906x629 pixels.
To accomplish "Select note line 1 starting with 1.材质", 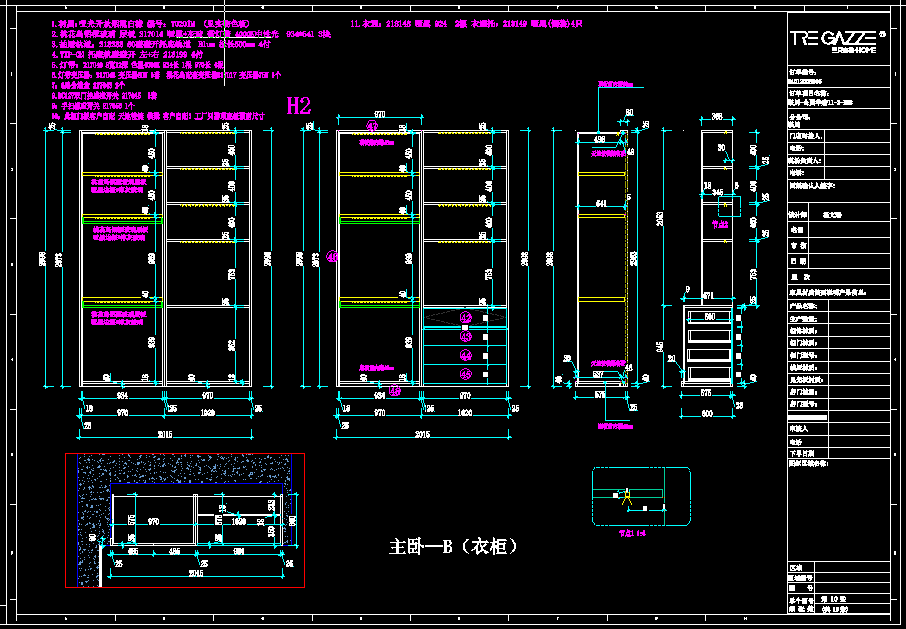I will click(x=150, y=24).
